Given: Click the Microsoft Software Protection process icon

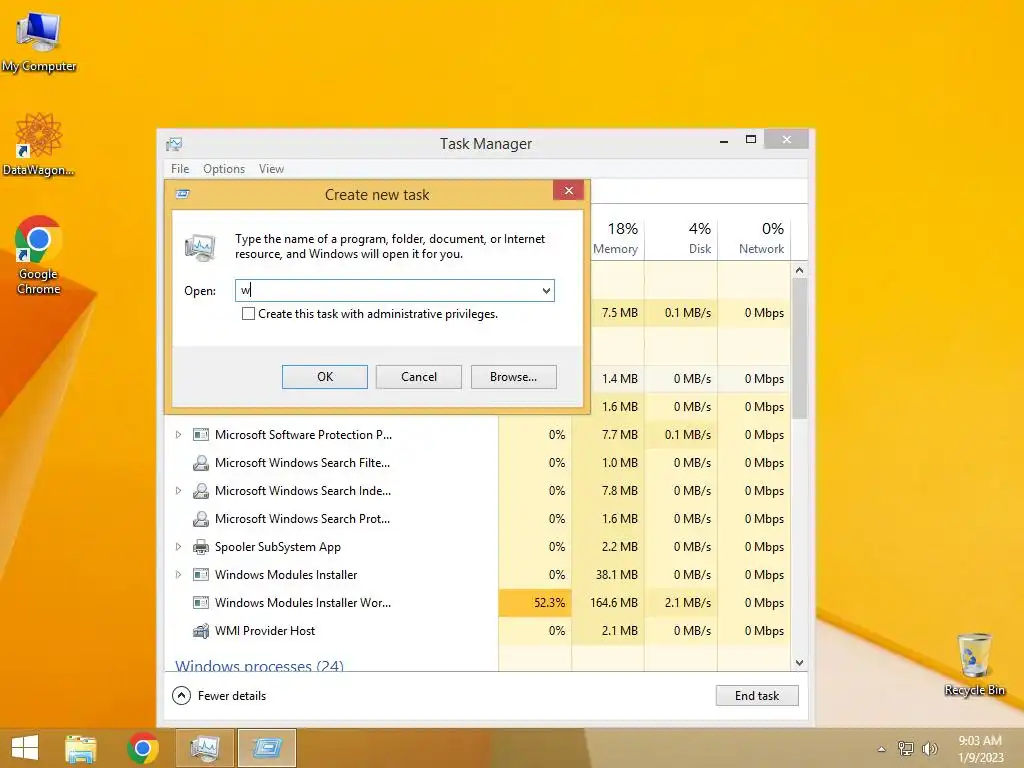Looking at the screenshot, I should click(x=201, y=435).
